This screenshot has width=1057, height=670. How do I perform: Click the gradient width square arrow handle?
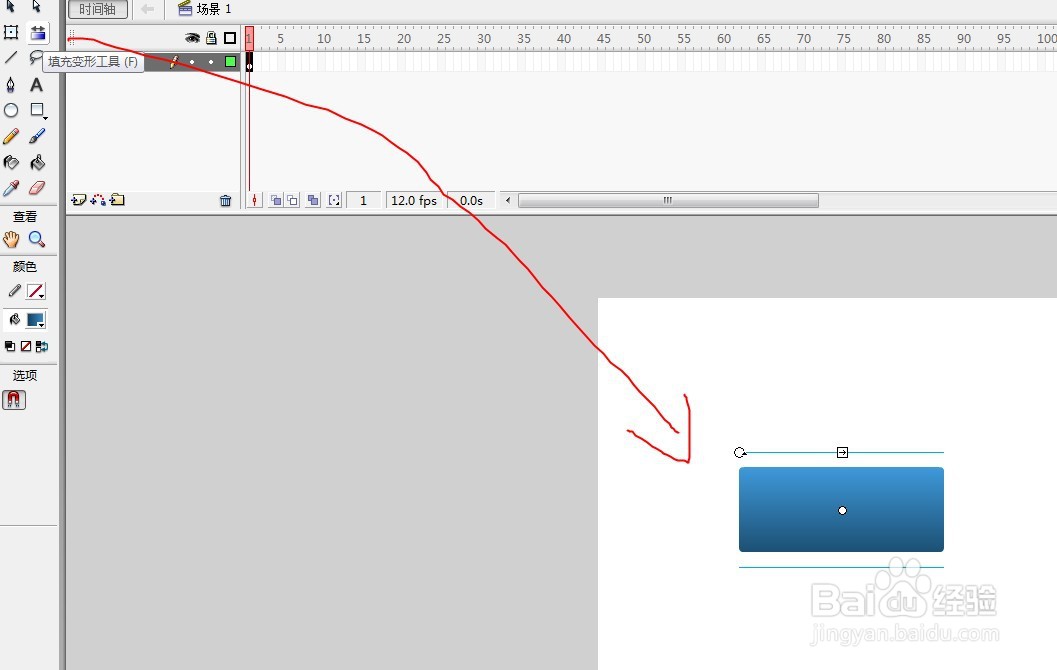click(842, 452)
